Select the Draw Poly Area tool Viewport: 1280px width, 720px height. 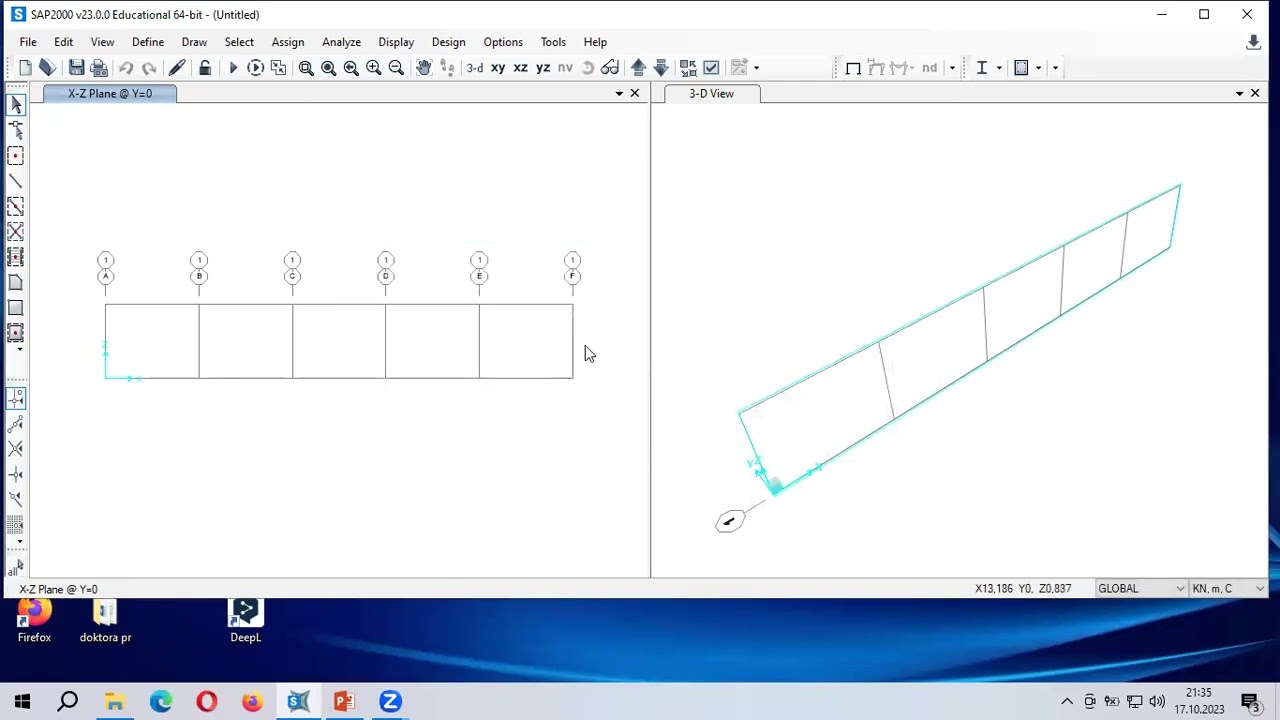click(16, 283)
